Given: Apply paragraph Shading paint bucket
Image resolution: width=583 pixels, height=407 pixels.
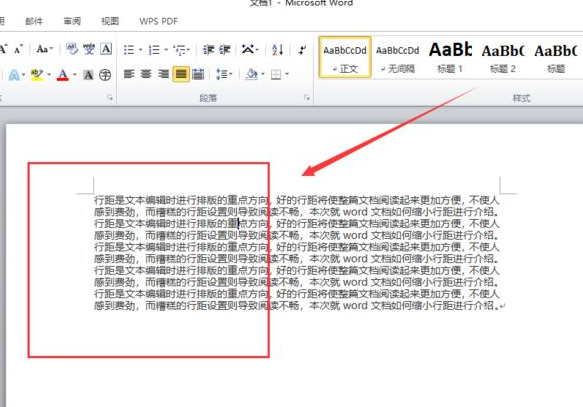Looking at the screenshot, I should click(x=252, y=74).
